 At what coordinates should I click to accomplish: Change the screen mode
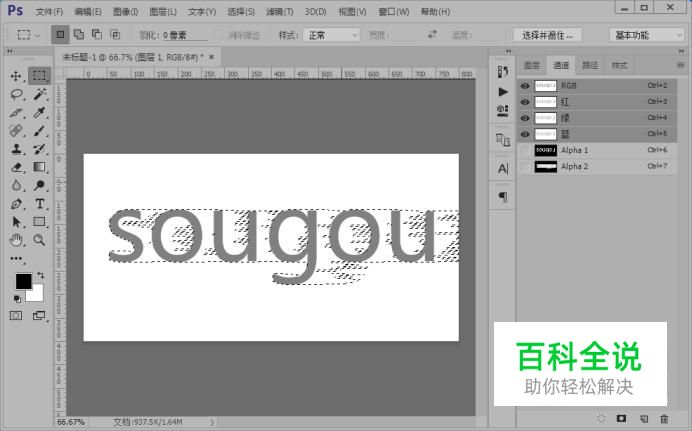tap(39, 315)
